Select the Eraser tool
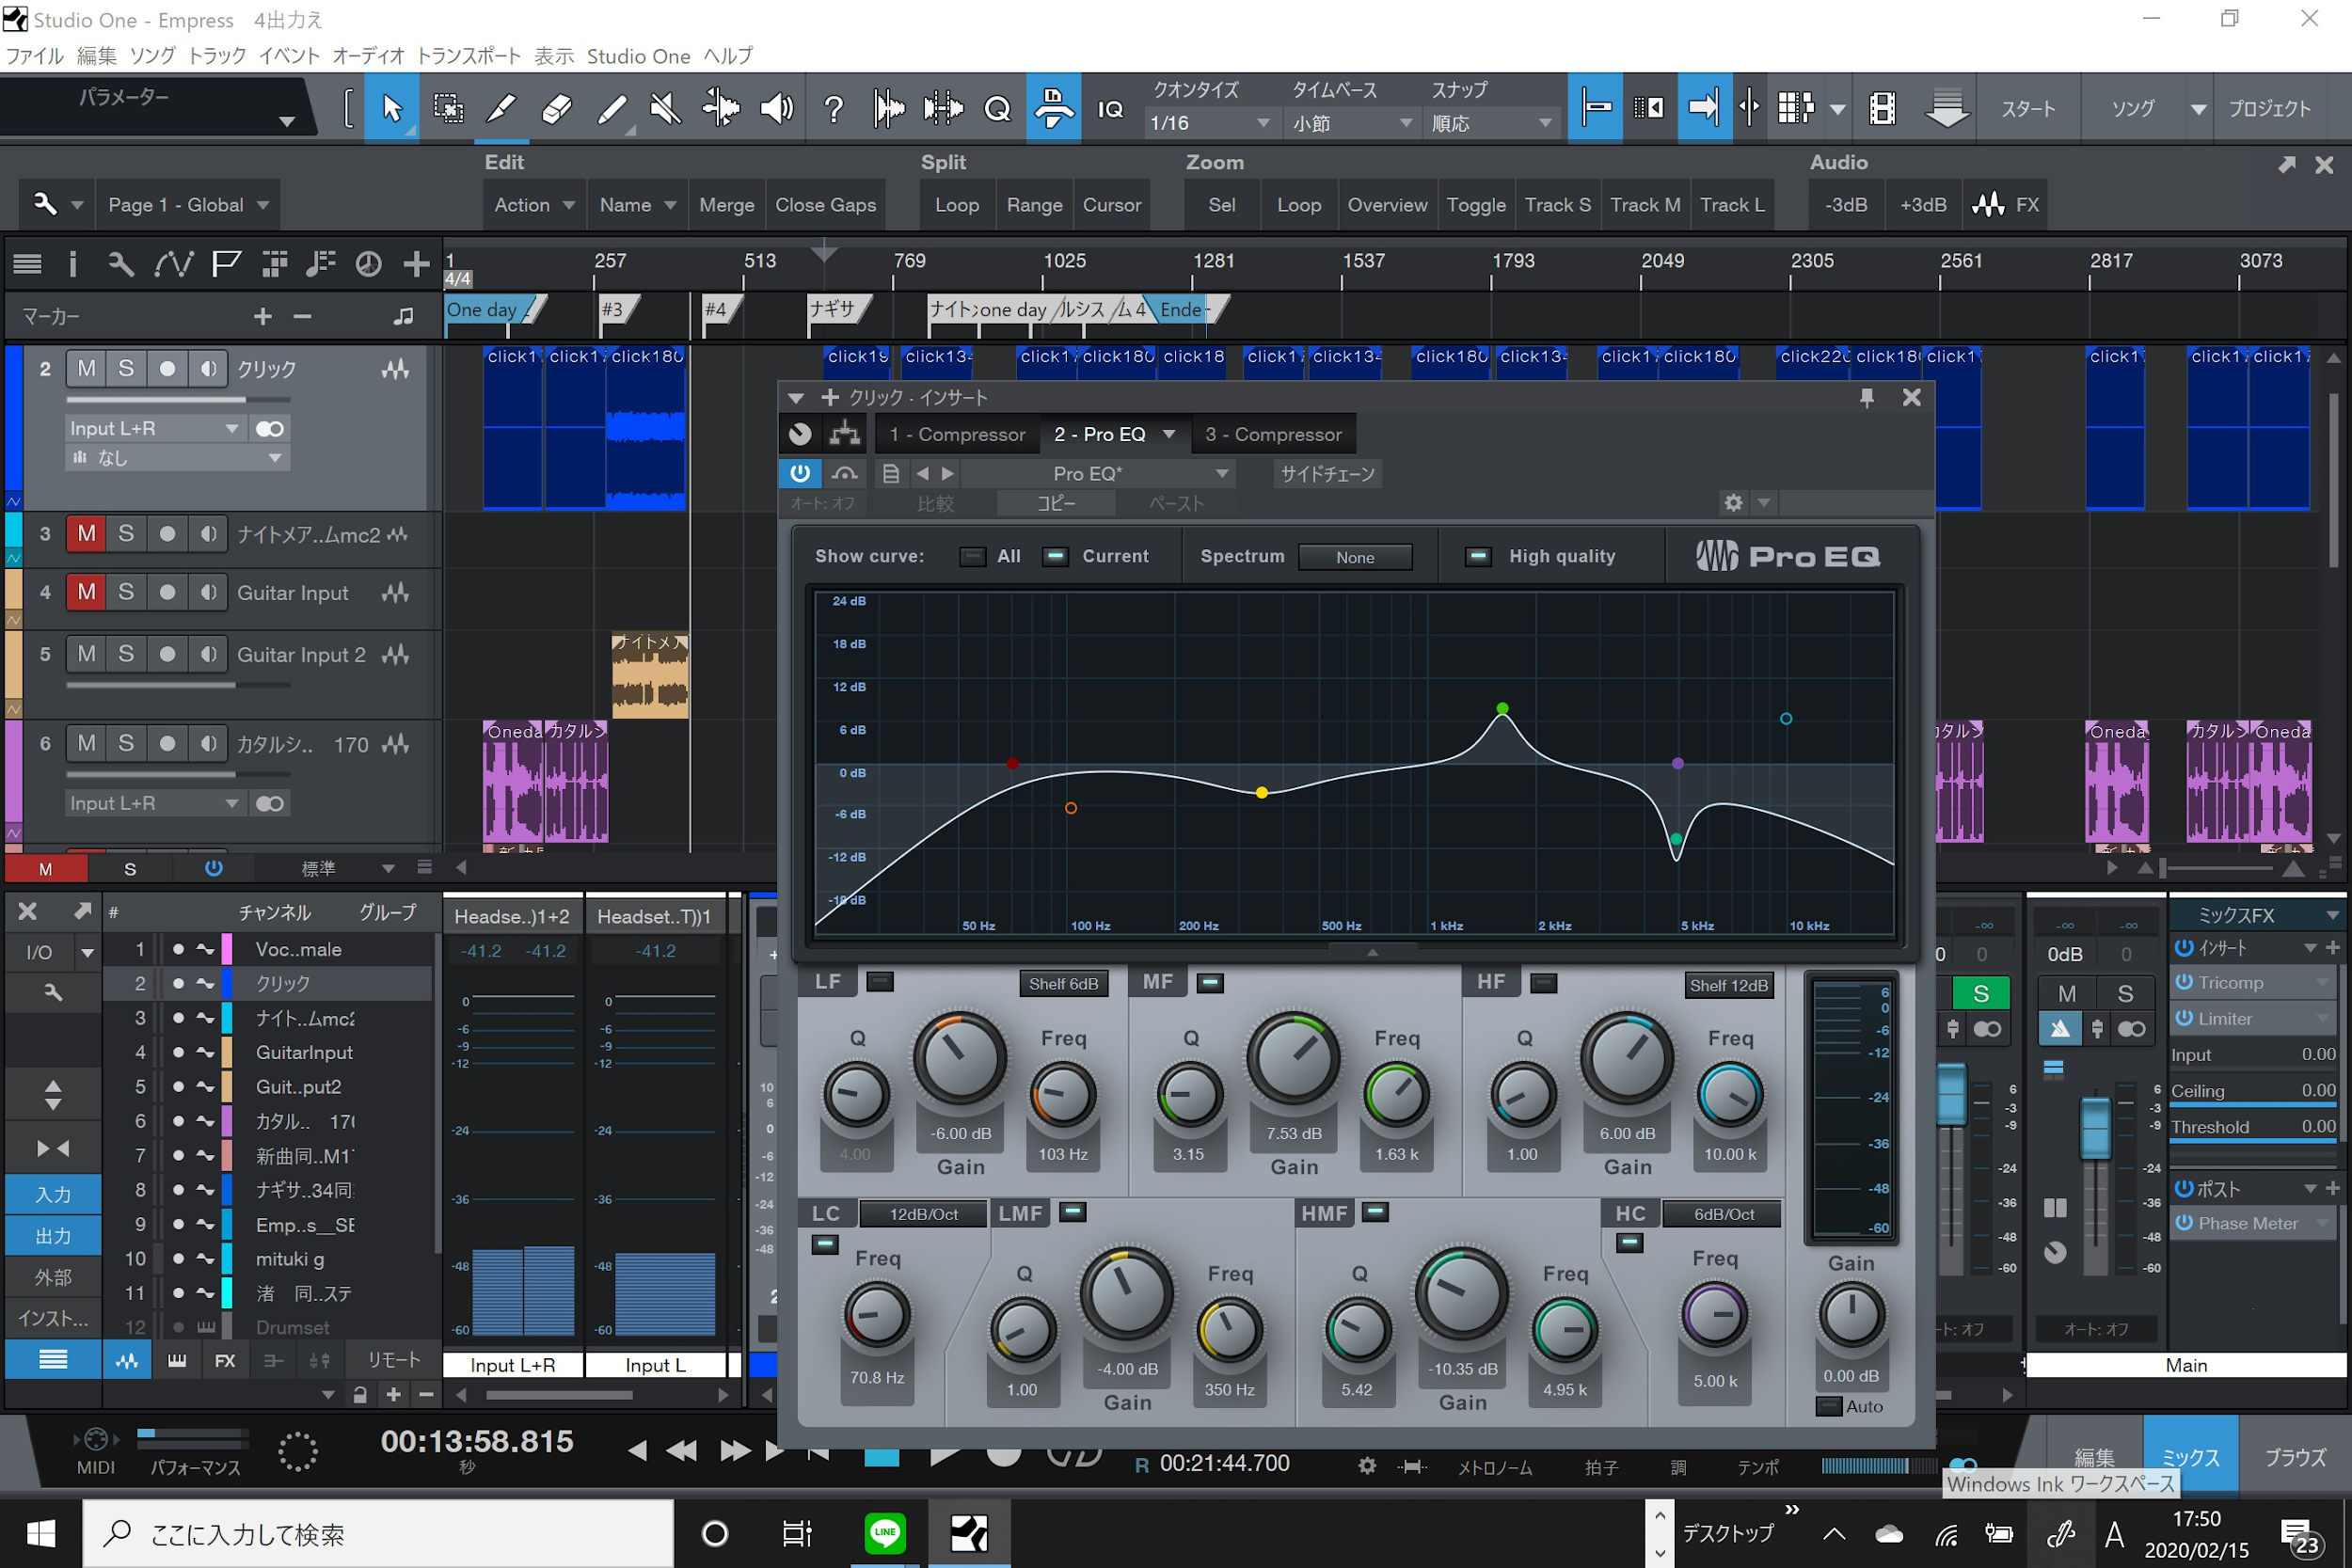Screen dimensions: 2352x1568 click(556, 108)
